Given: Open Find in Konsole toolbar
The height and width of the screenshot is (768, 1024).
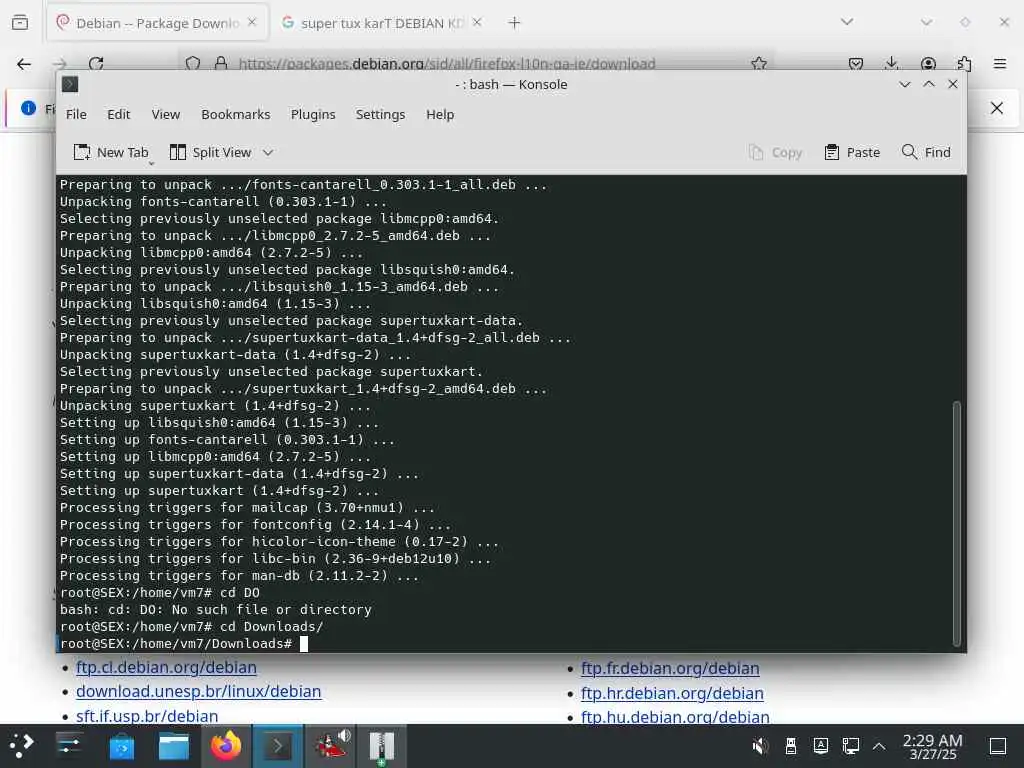Looking at the screenshot, I should [926, 152].
